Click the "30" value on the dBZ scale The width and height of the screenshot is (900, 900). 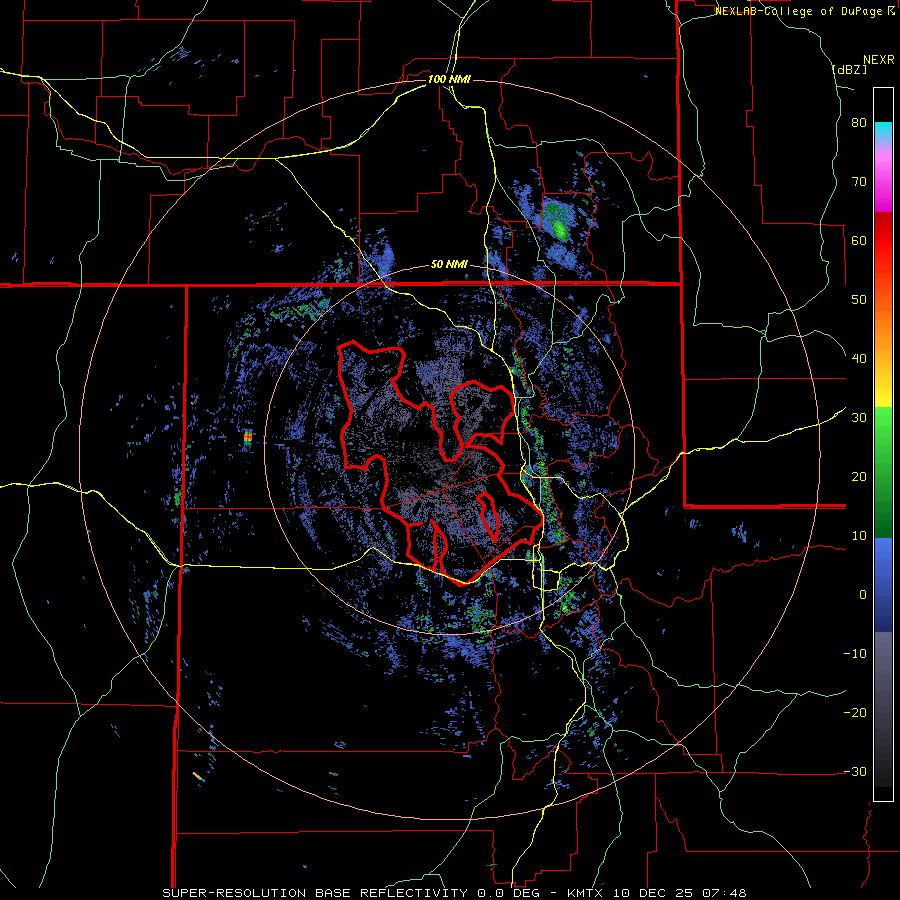point(859,418)
